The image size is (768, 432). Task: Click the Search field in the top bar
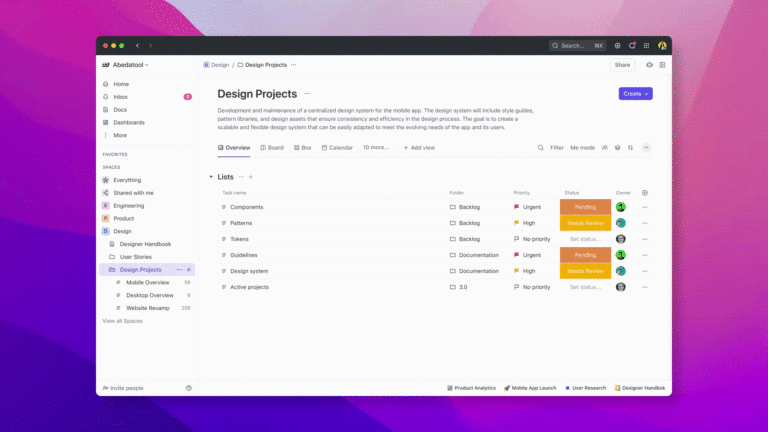[577, 46]
